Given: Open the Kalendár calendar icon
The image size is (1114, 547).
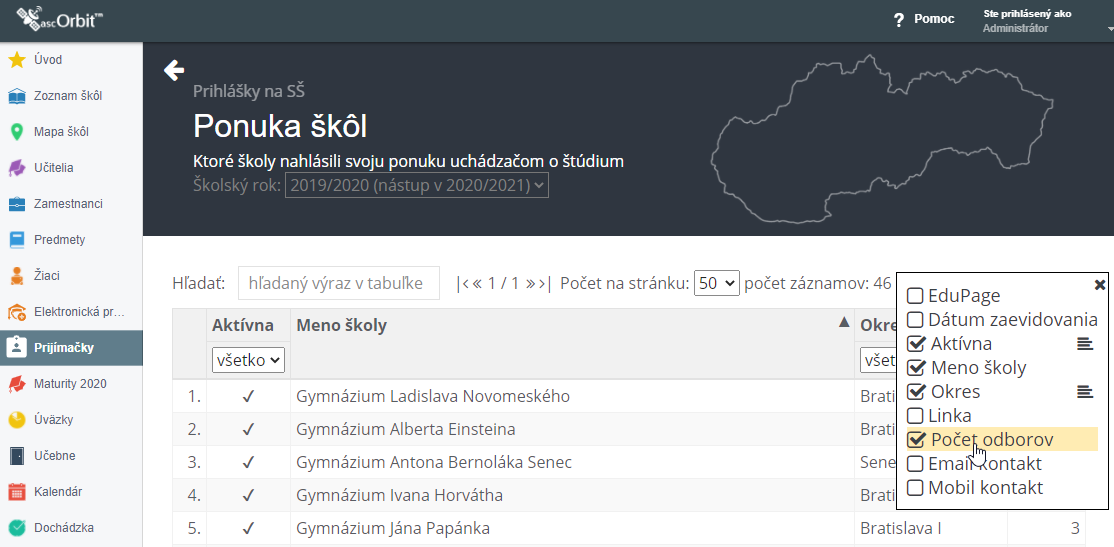Looking at the screenshot, I should click(17, 492).
